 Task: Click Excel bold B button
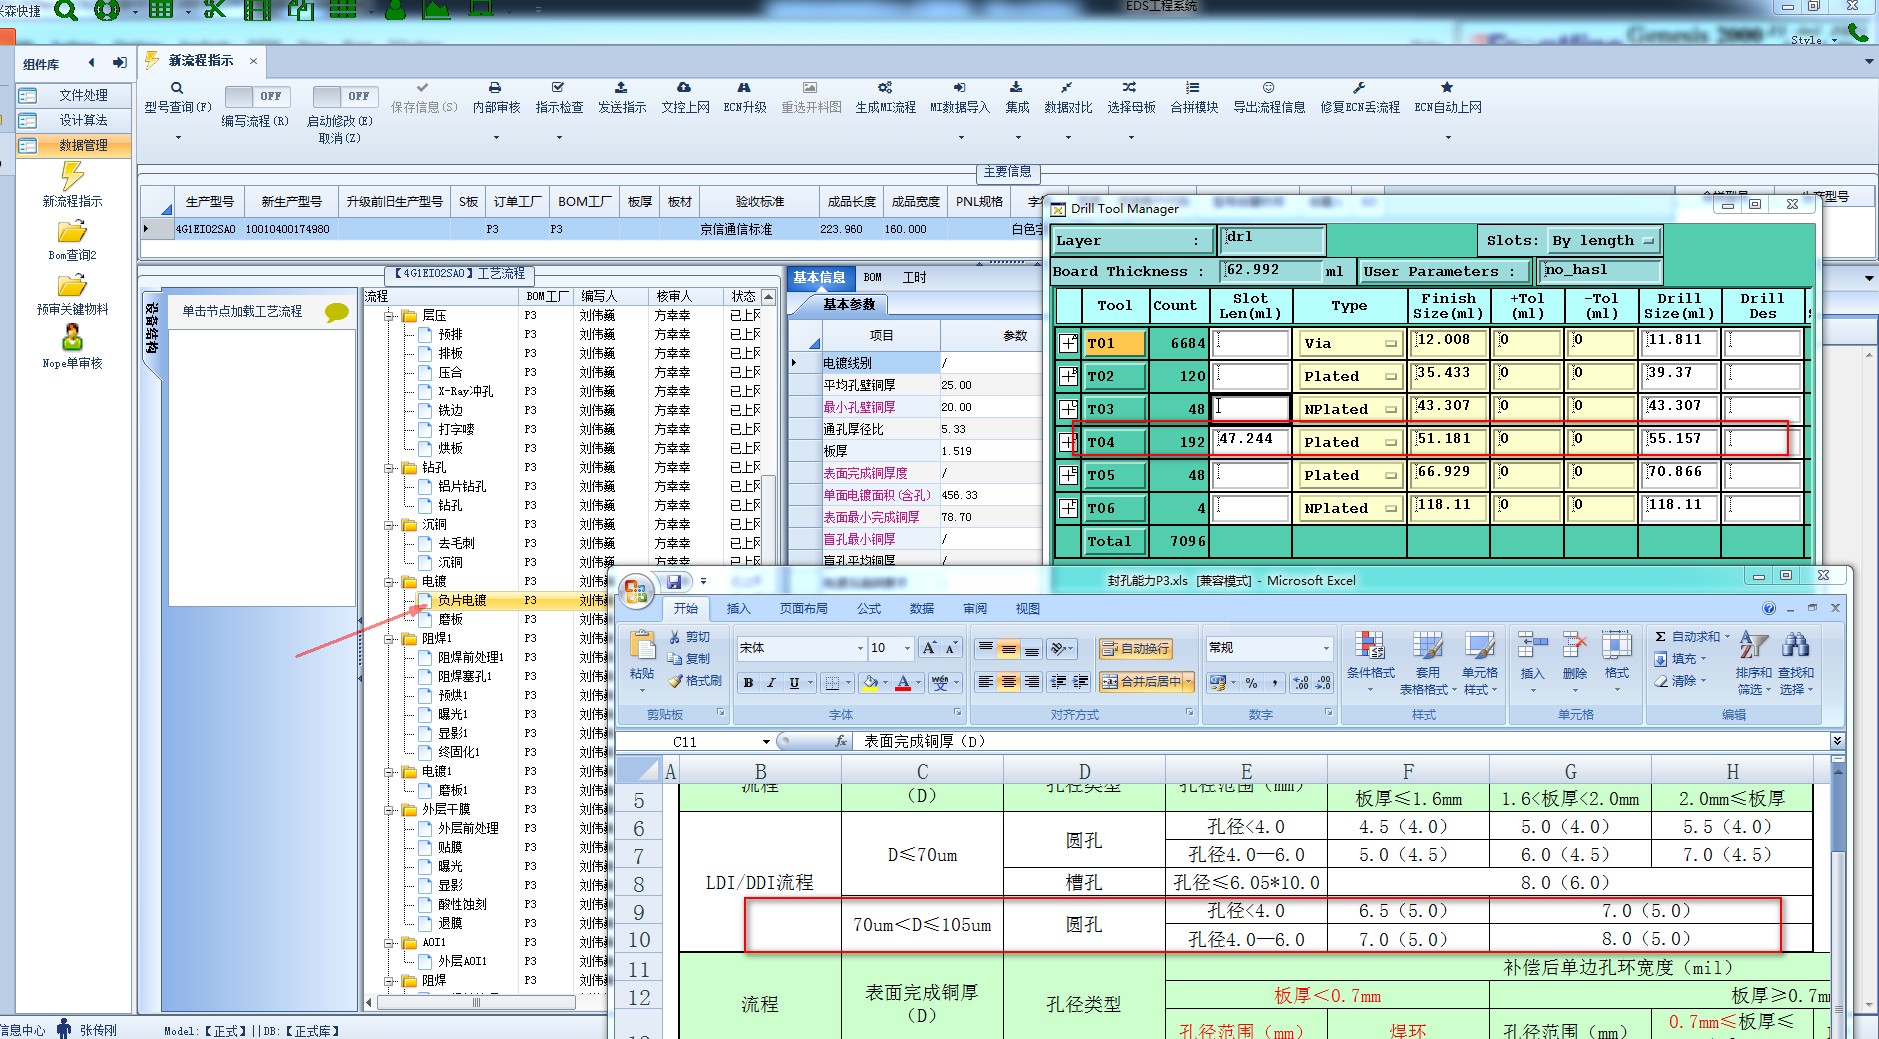(x=748, y=683)
